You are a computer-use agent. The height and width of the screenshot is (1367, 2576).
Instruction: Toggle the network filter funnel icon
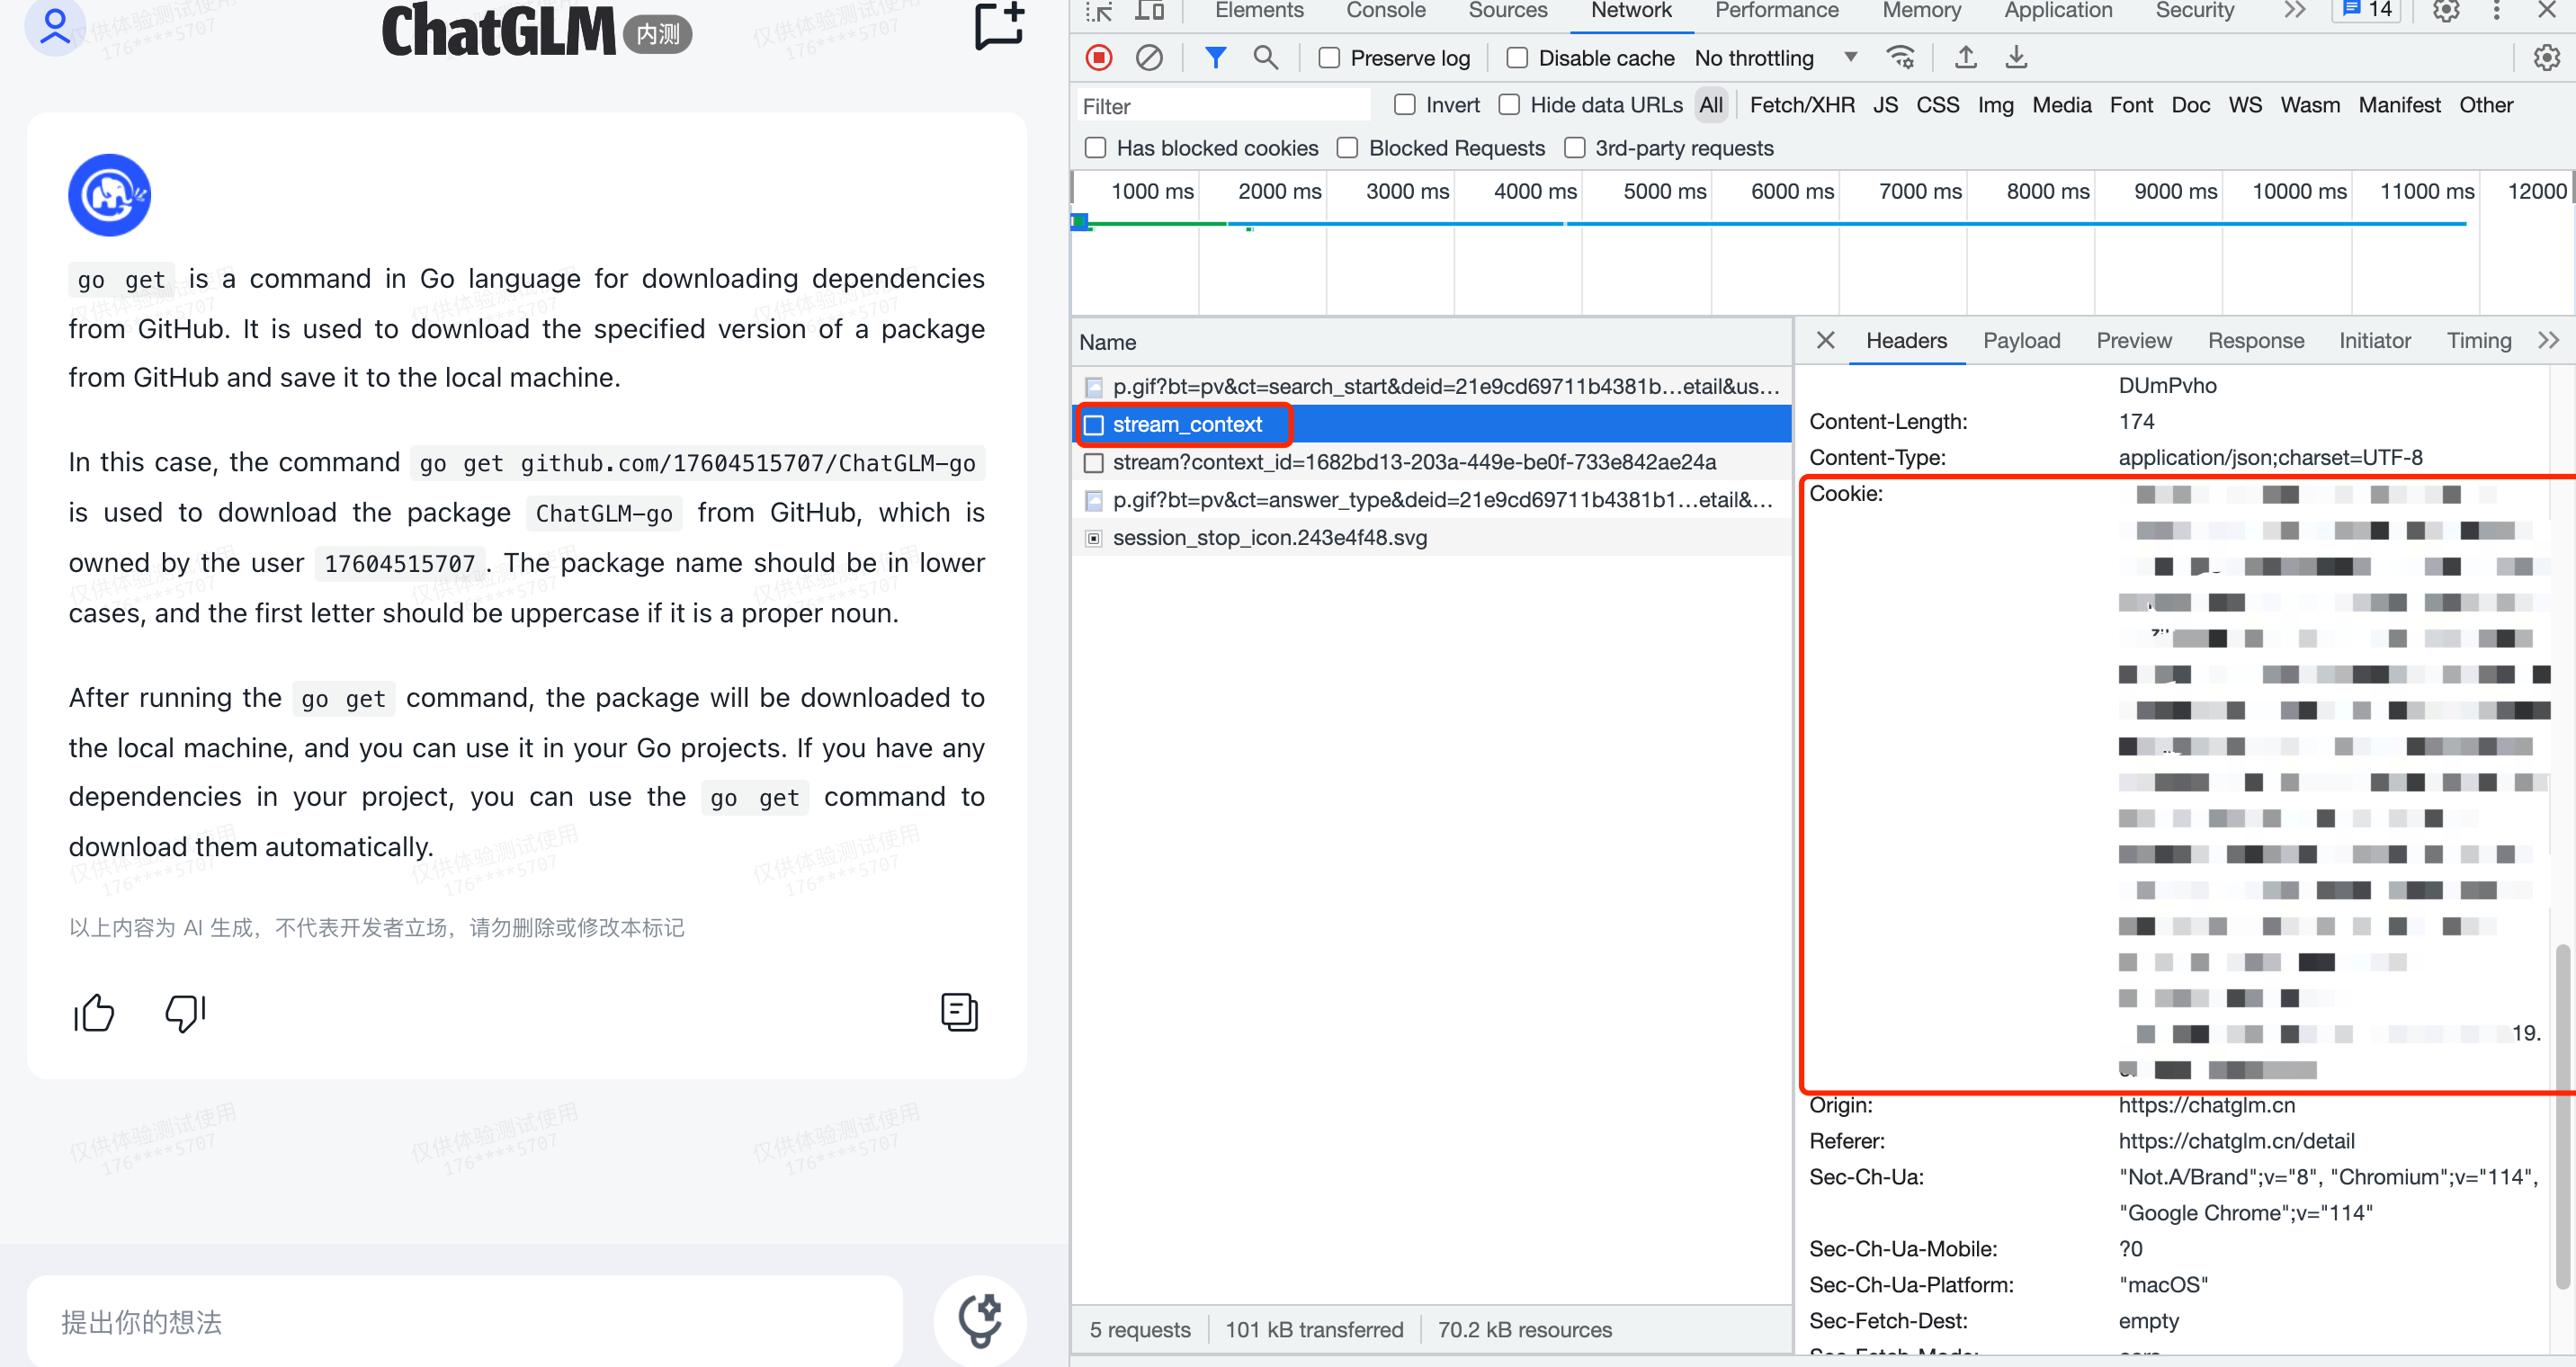1215,58
